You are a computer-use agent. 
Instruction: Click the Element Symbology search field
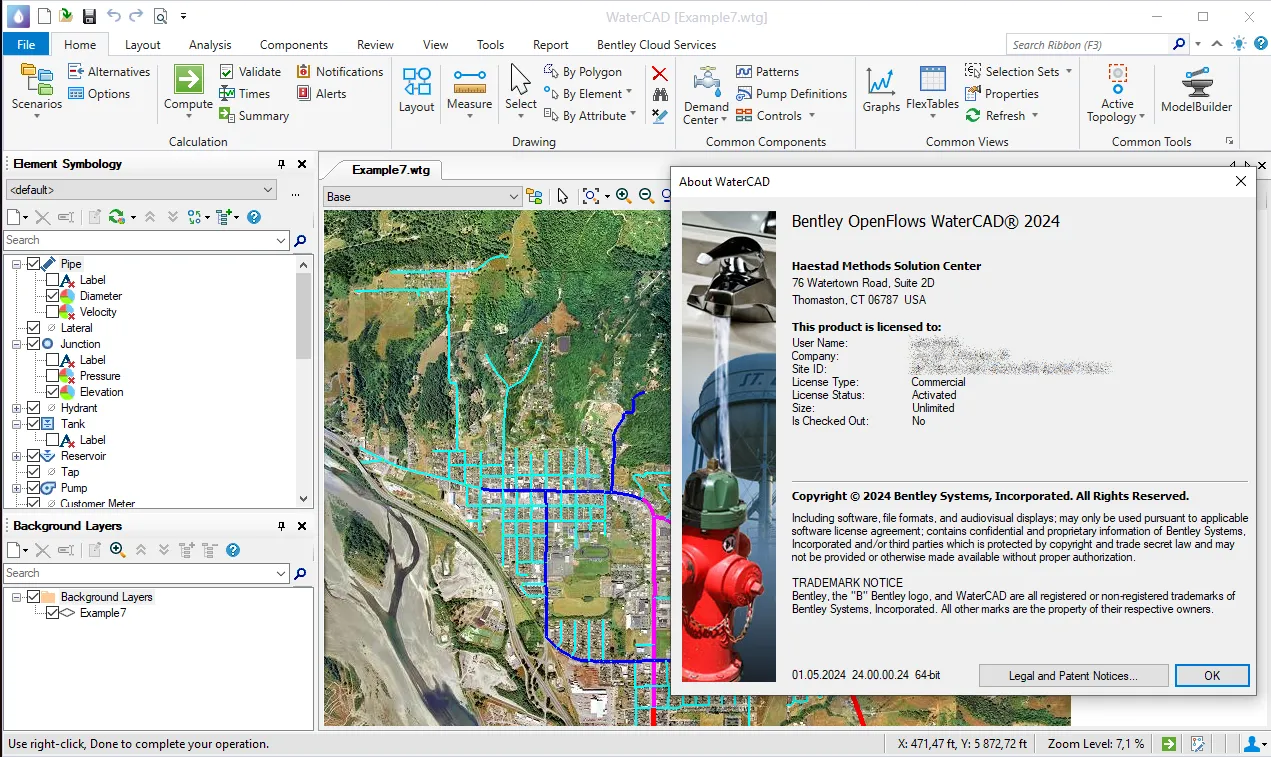138,240
